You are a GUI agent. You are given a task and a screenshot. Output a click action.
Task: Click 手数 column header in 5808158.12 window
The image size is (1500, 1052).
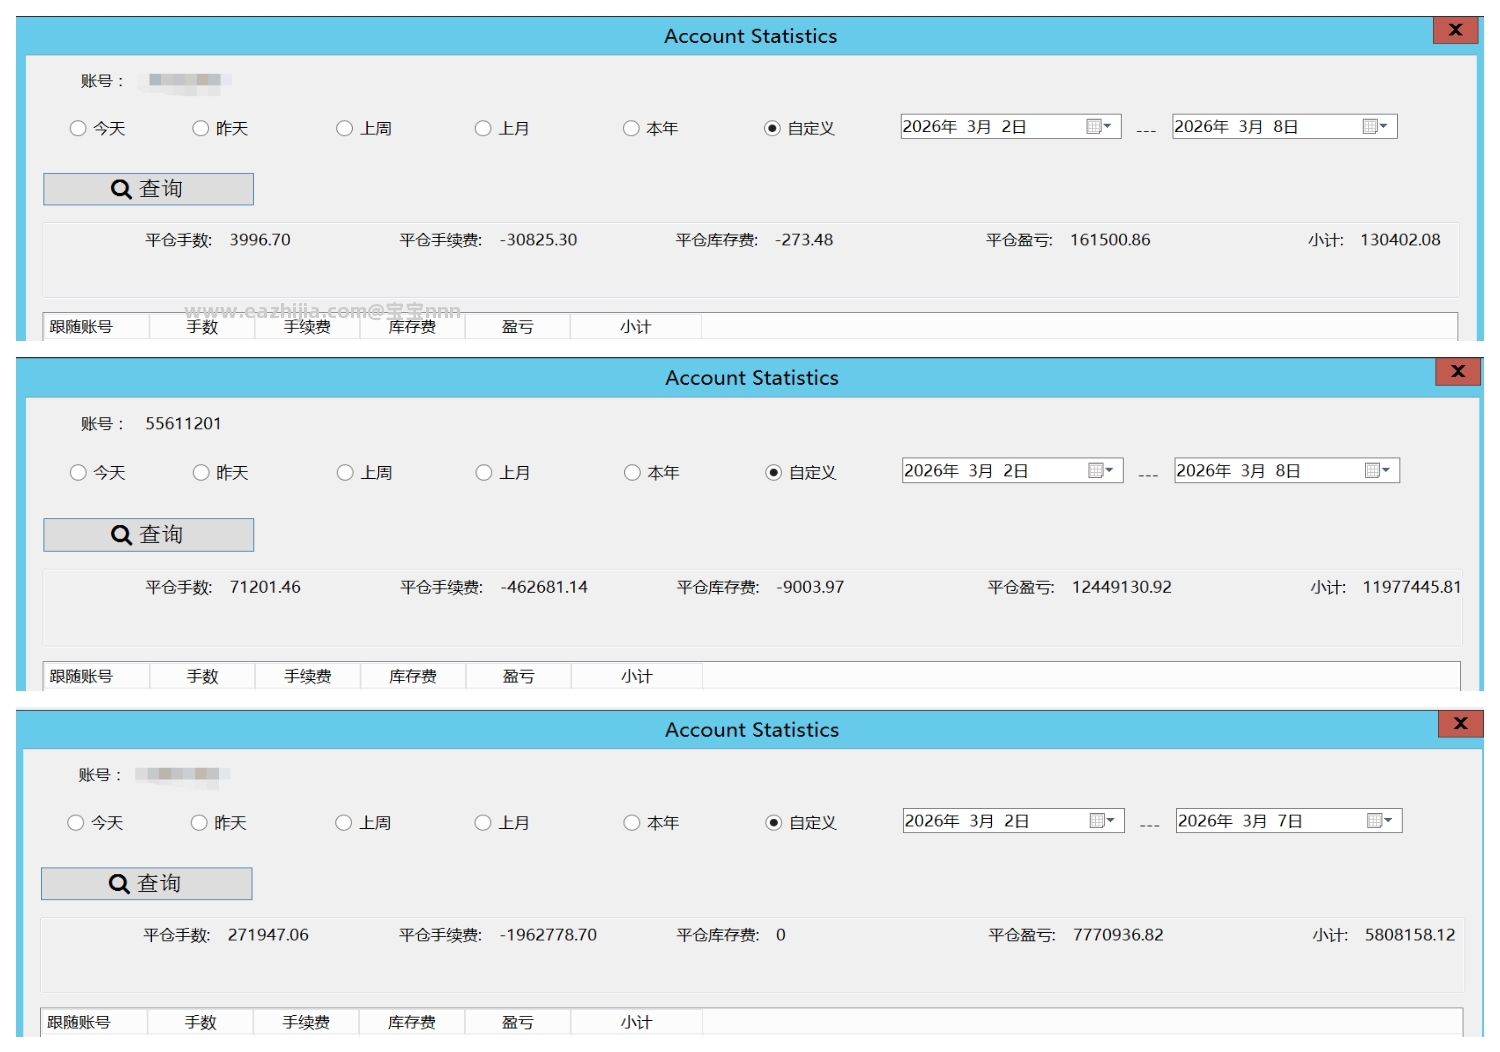coord(200,1022)
